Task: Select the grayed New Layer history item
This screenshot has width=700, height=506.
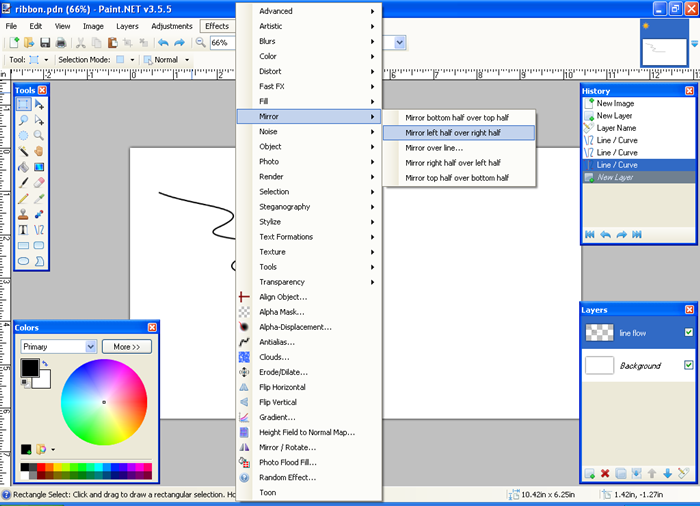Action: point(639,177)
